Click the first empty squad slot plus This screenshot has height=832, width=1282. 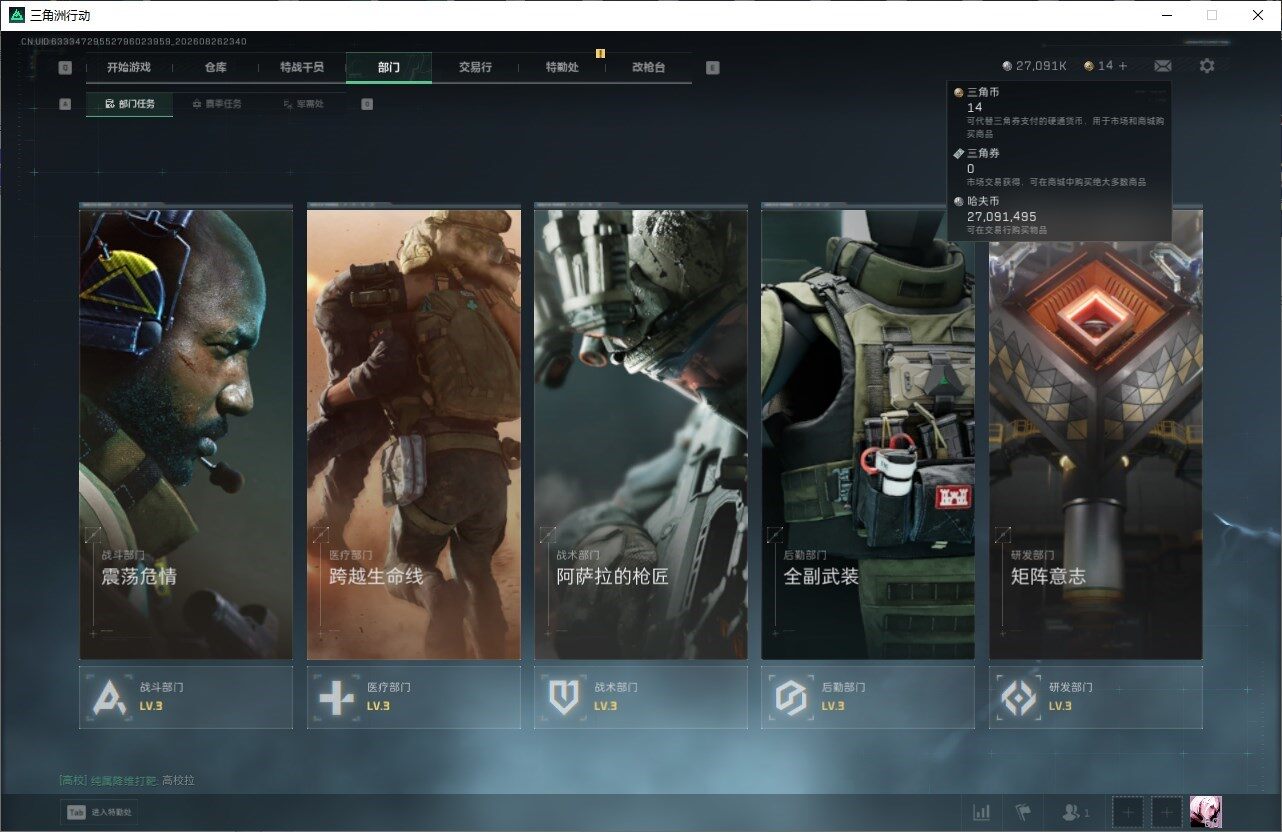(x=1128, y=812)
